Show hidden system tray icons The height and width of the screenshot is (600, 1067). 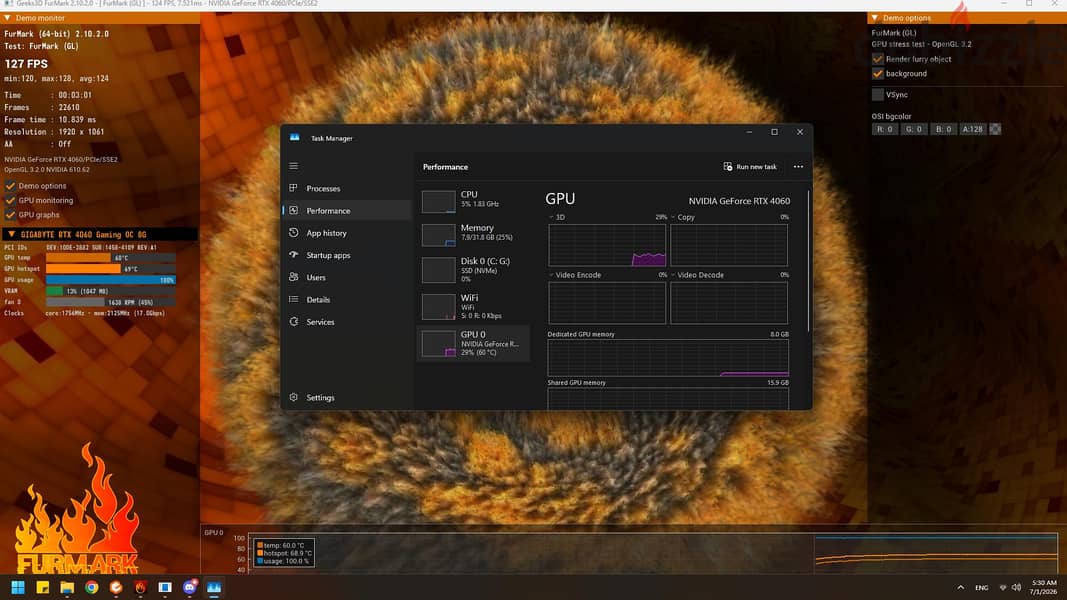point(960,588)
